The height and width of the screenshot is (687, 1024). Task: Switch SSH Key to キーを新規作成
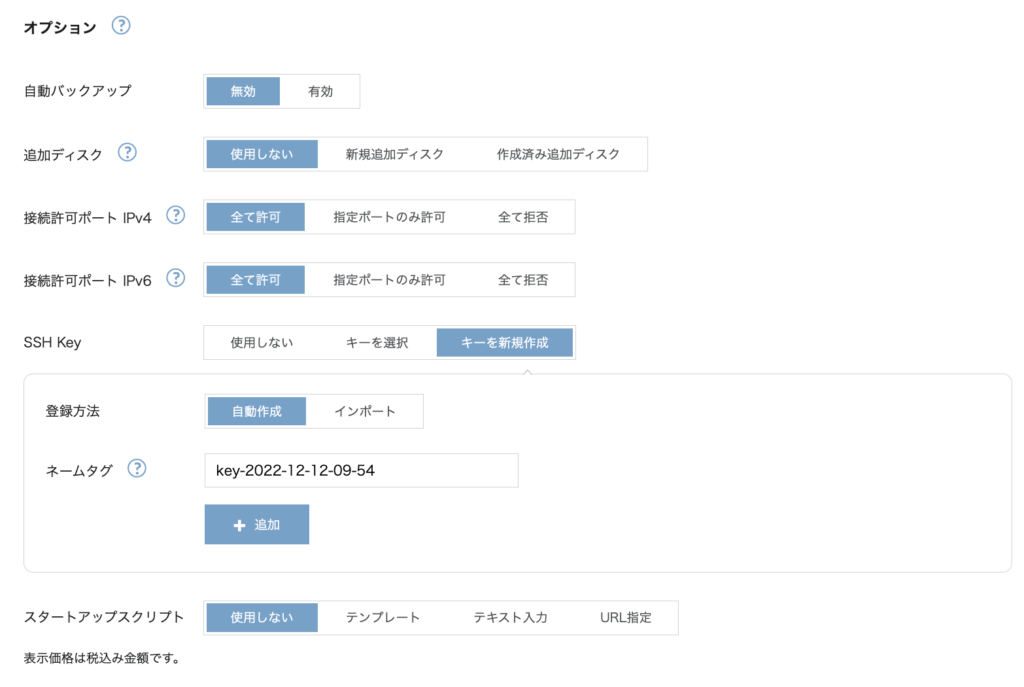(x=505, y=342)
